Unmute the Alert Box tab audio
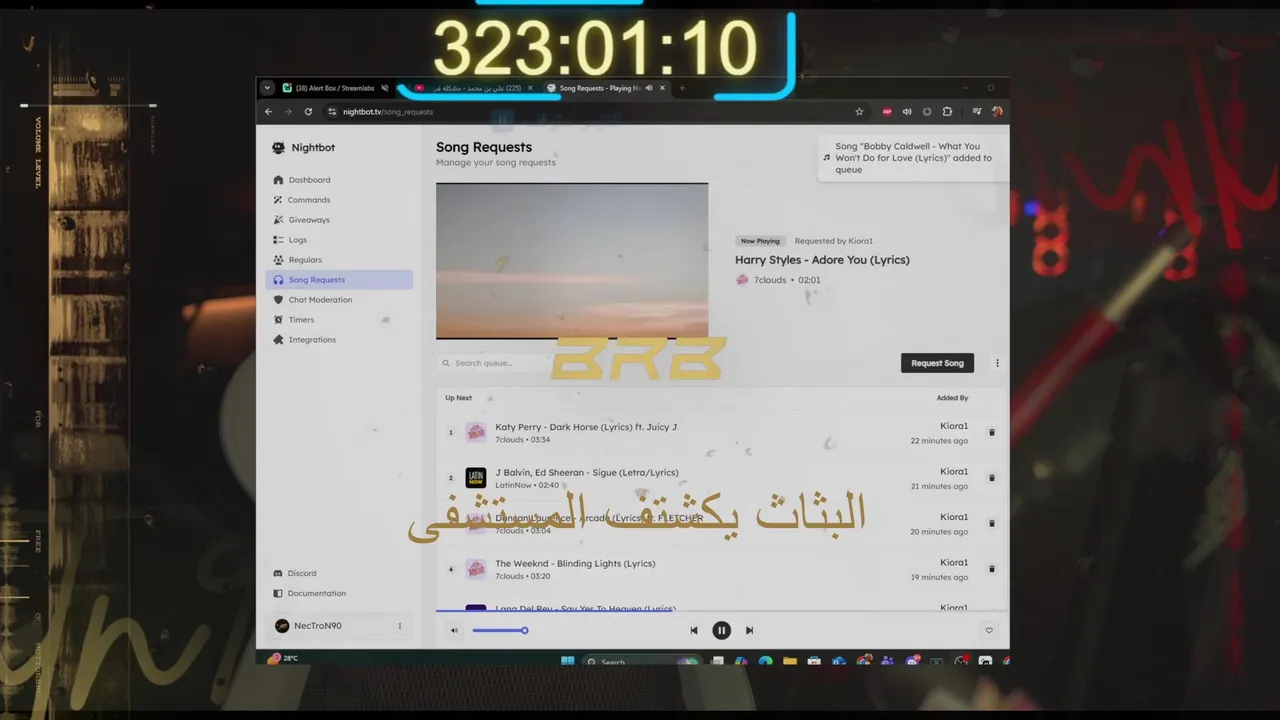The width and height of the screenshot is (1280, 720). tap(385, 88)
